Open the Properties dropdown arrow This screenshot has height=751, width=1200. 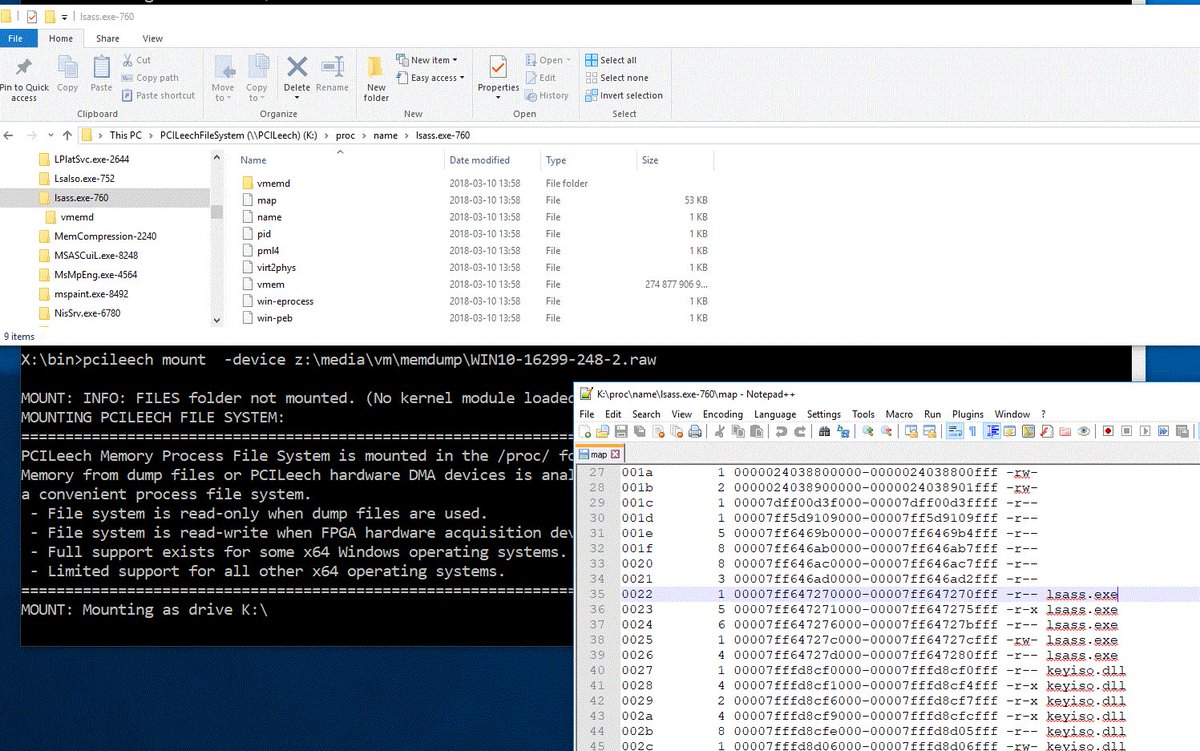point(498,98)
